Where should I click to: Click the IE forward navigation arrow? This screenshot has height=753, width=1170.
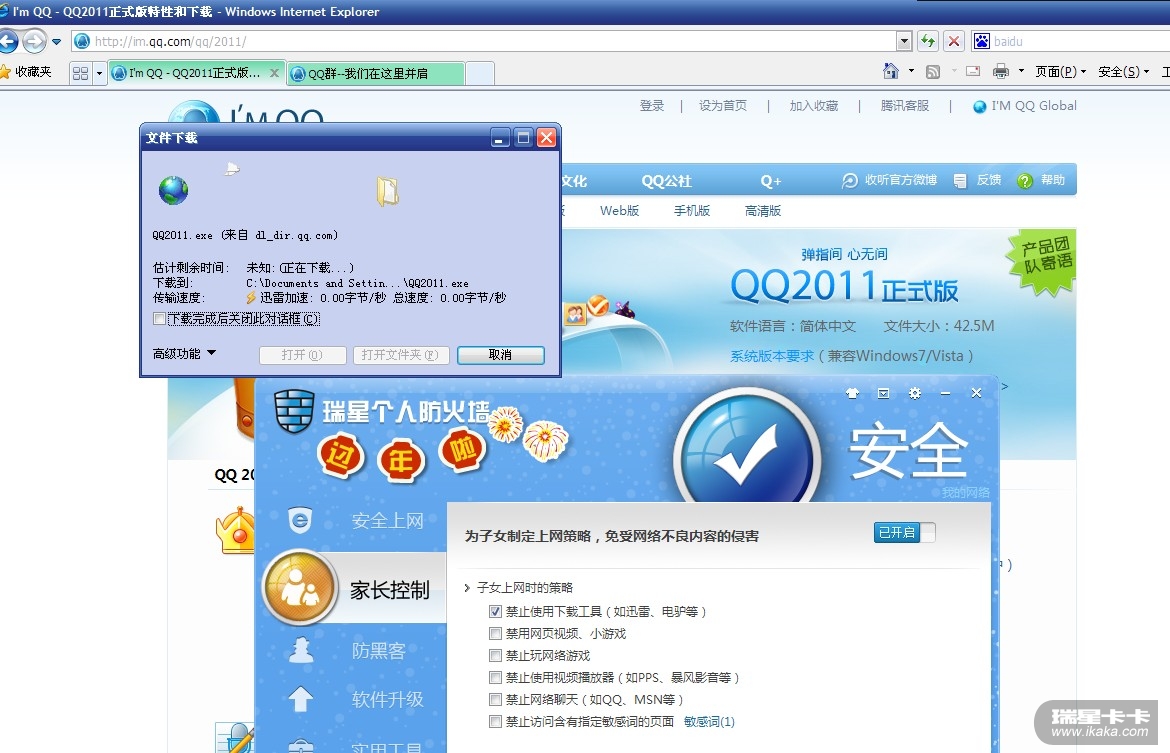point(34,41)
